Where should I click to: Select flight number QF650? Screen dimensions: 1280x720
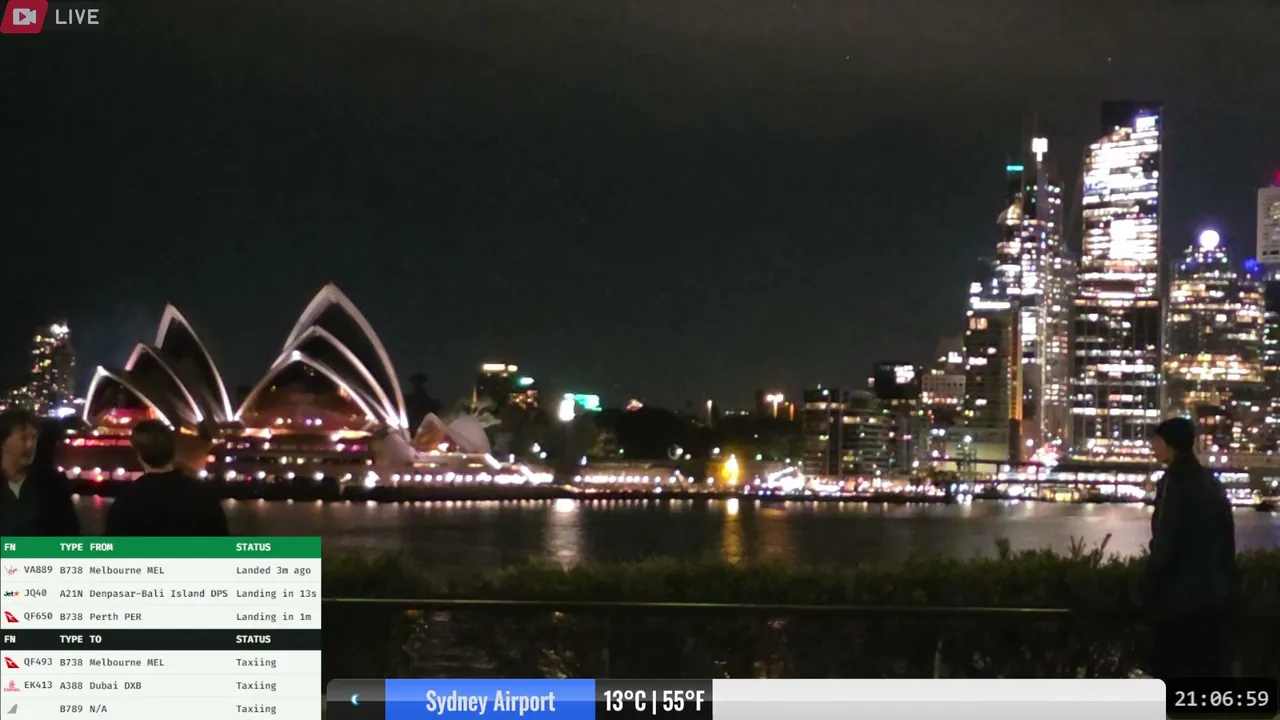[38, 616]
